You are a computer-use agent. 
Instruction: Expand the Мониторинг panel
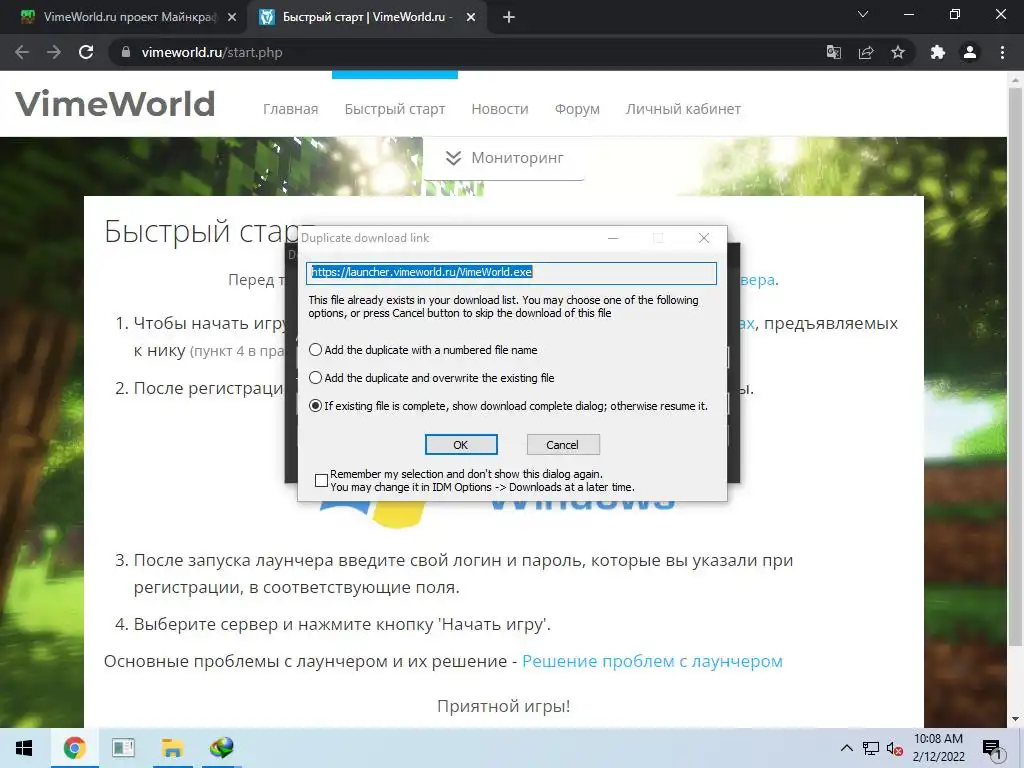coord(504,158)
